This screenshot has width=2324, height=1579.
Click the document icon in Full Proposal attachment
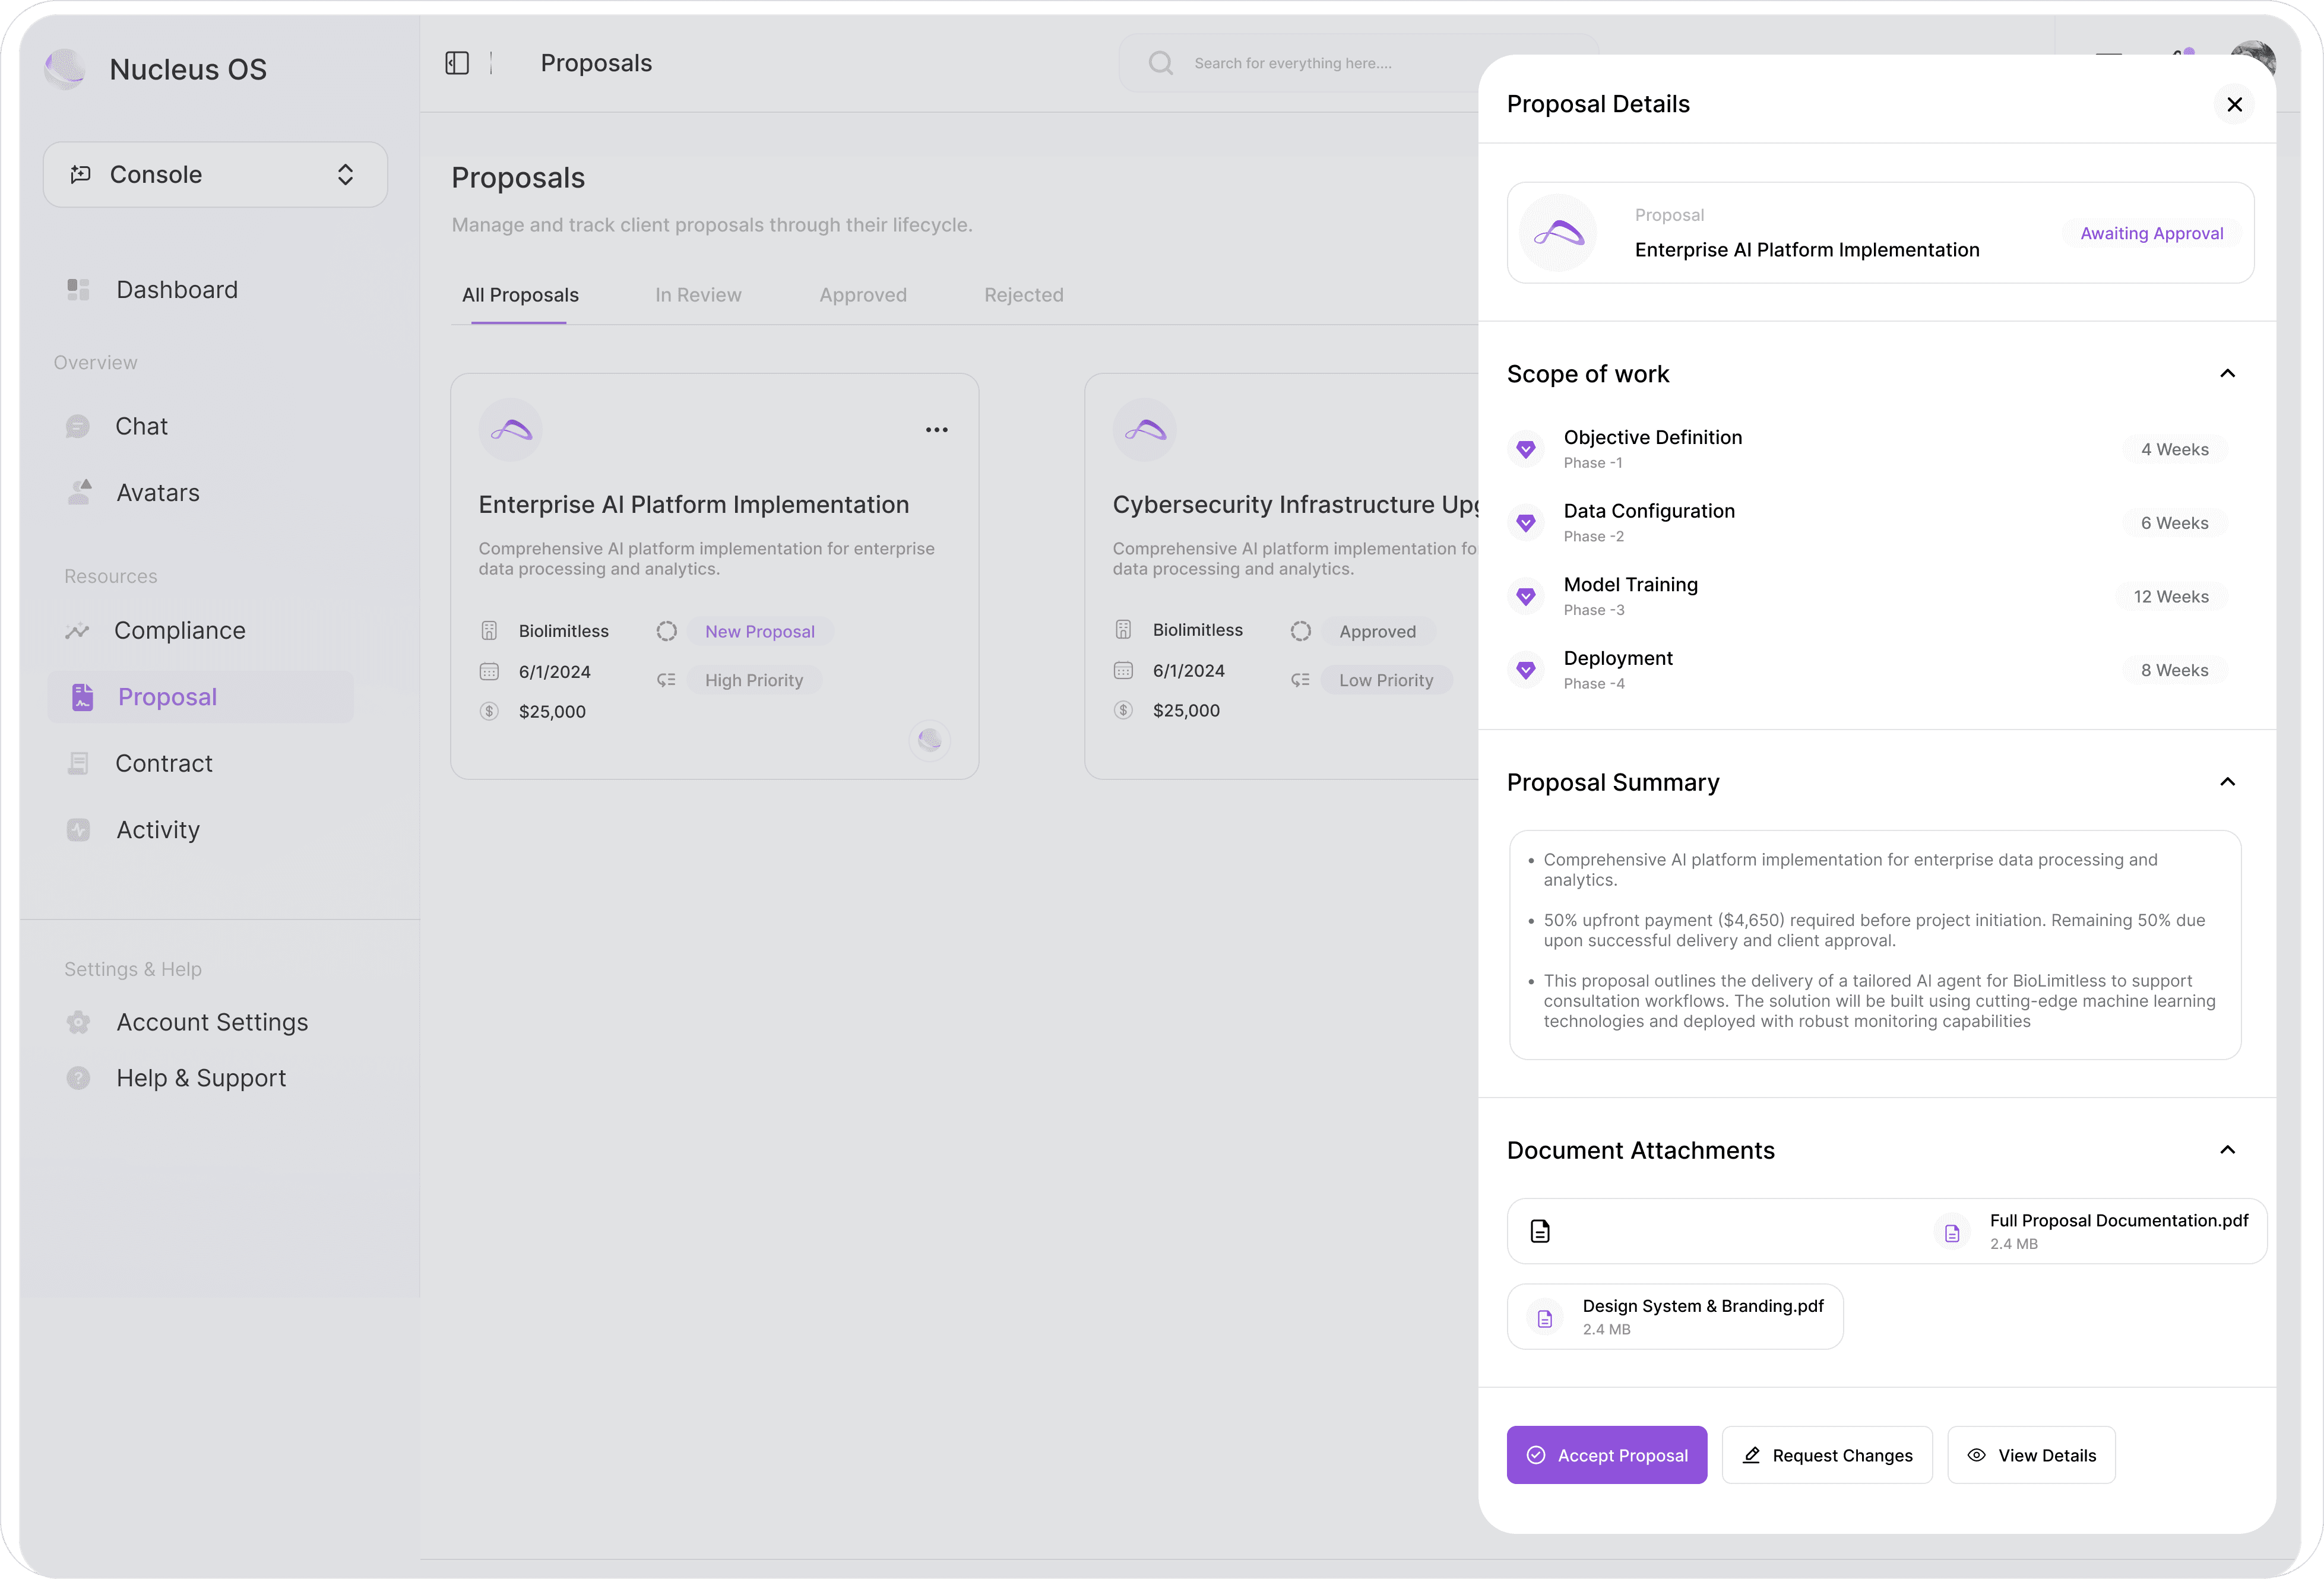(1540, 1231)
